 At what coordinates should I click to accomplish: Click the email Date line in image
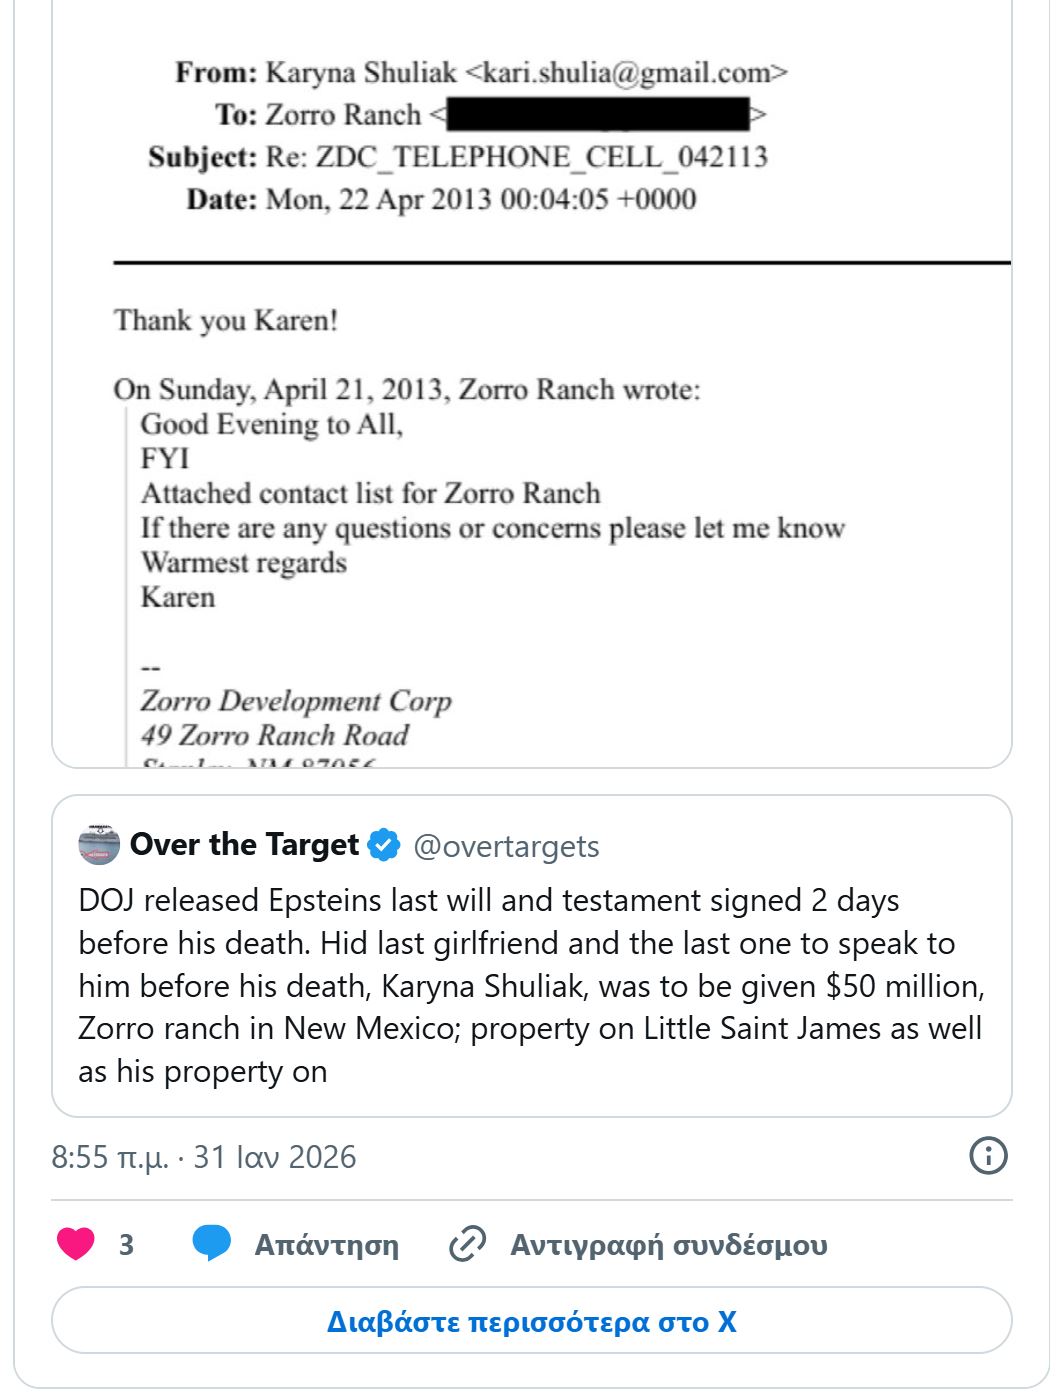click(x=441, y=199)
